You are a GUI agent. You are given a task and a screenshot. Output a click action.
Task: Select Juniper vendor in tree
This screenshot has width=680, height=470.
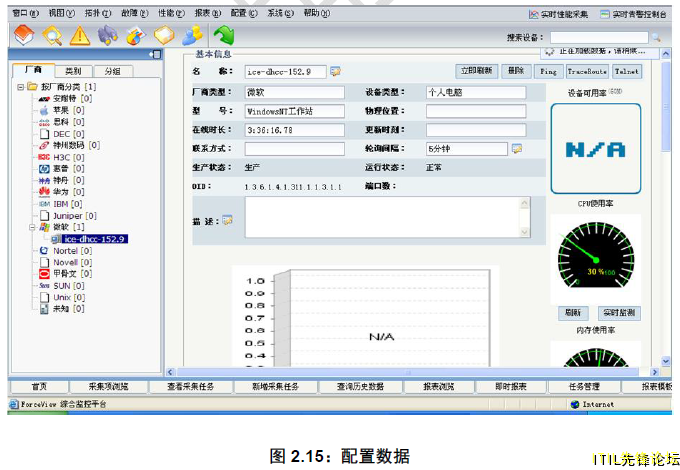[68, 215]
